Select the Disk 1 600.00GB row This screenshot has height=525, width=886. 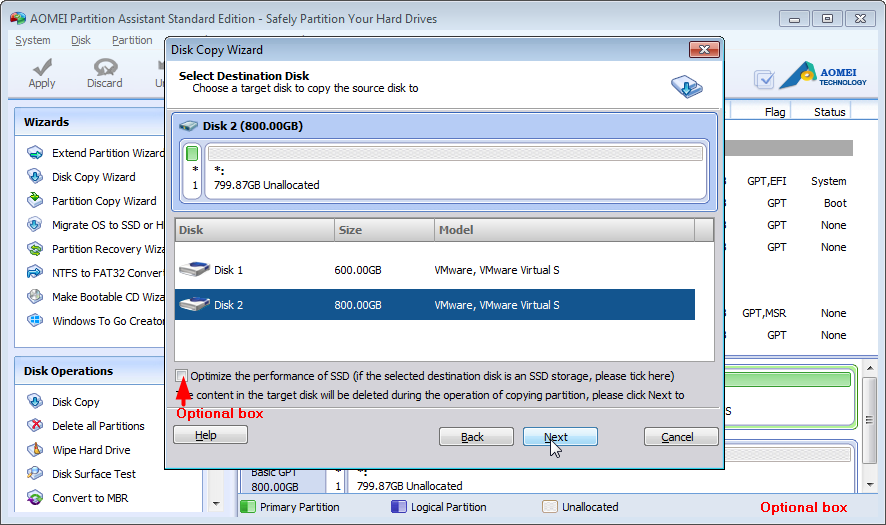pos(435,270)
